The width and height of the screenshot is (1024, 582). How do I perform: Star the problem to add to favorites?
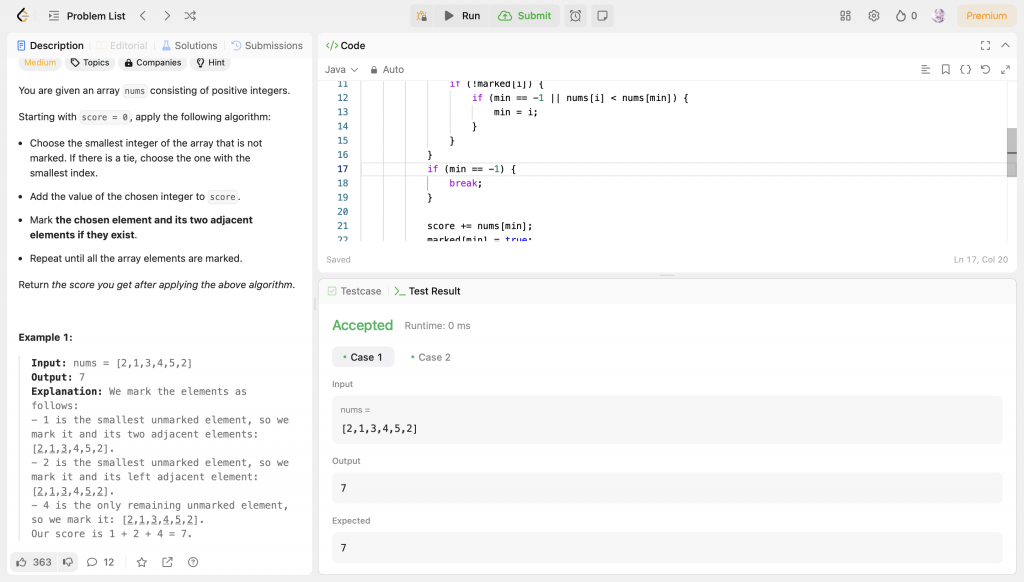(x=141, y=562)
